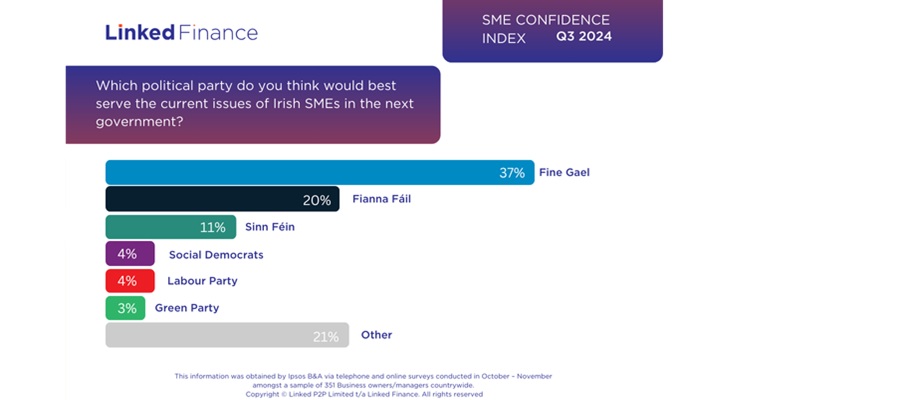Select the green Green Party 3% bar
The height and width of the screenshot is (400, 900).
tap(125, 308)
